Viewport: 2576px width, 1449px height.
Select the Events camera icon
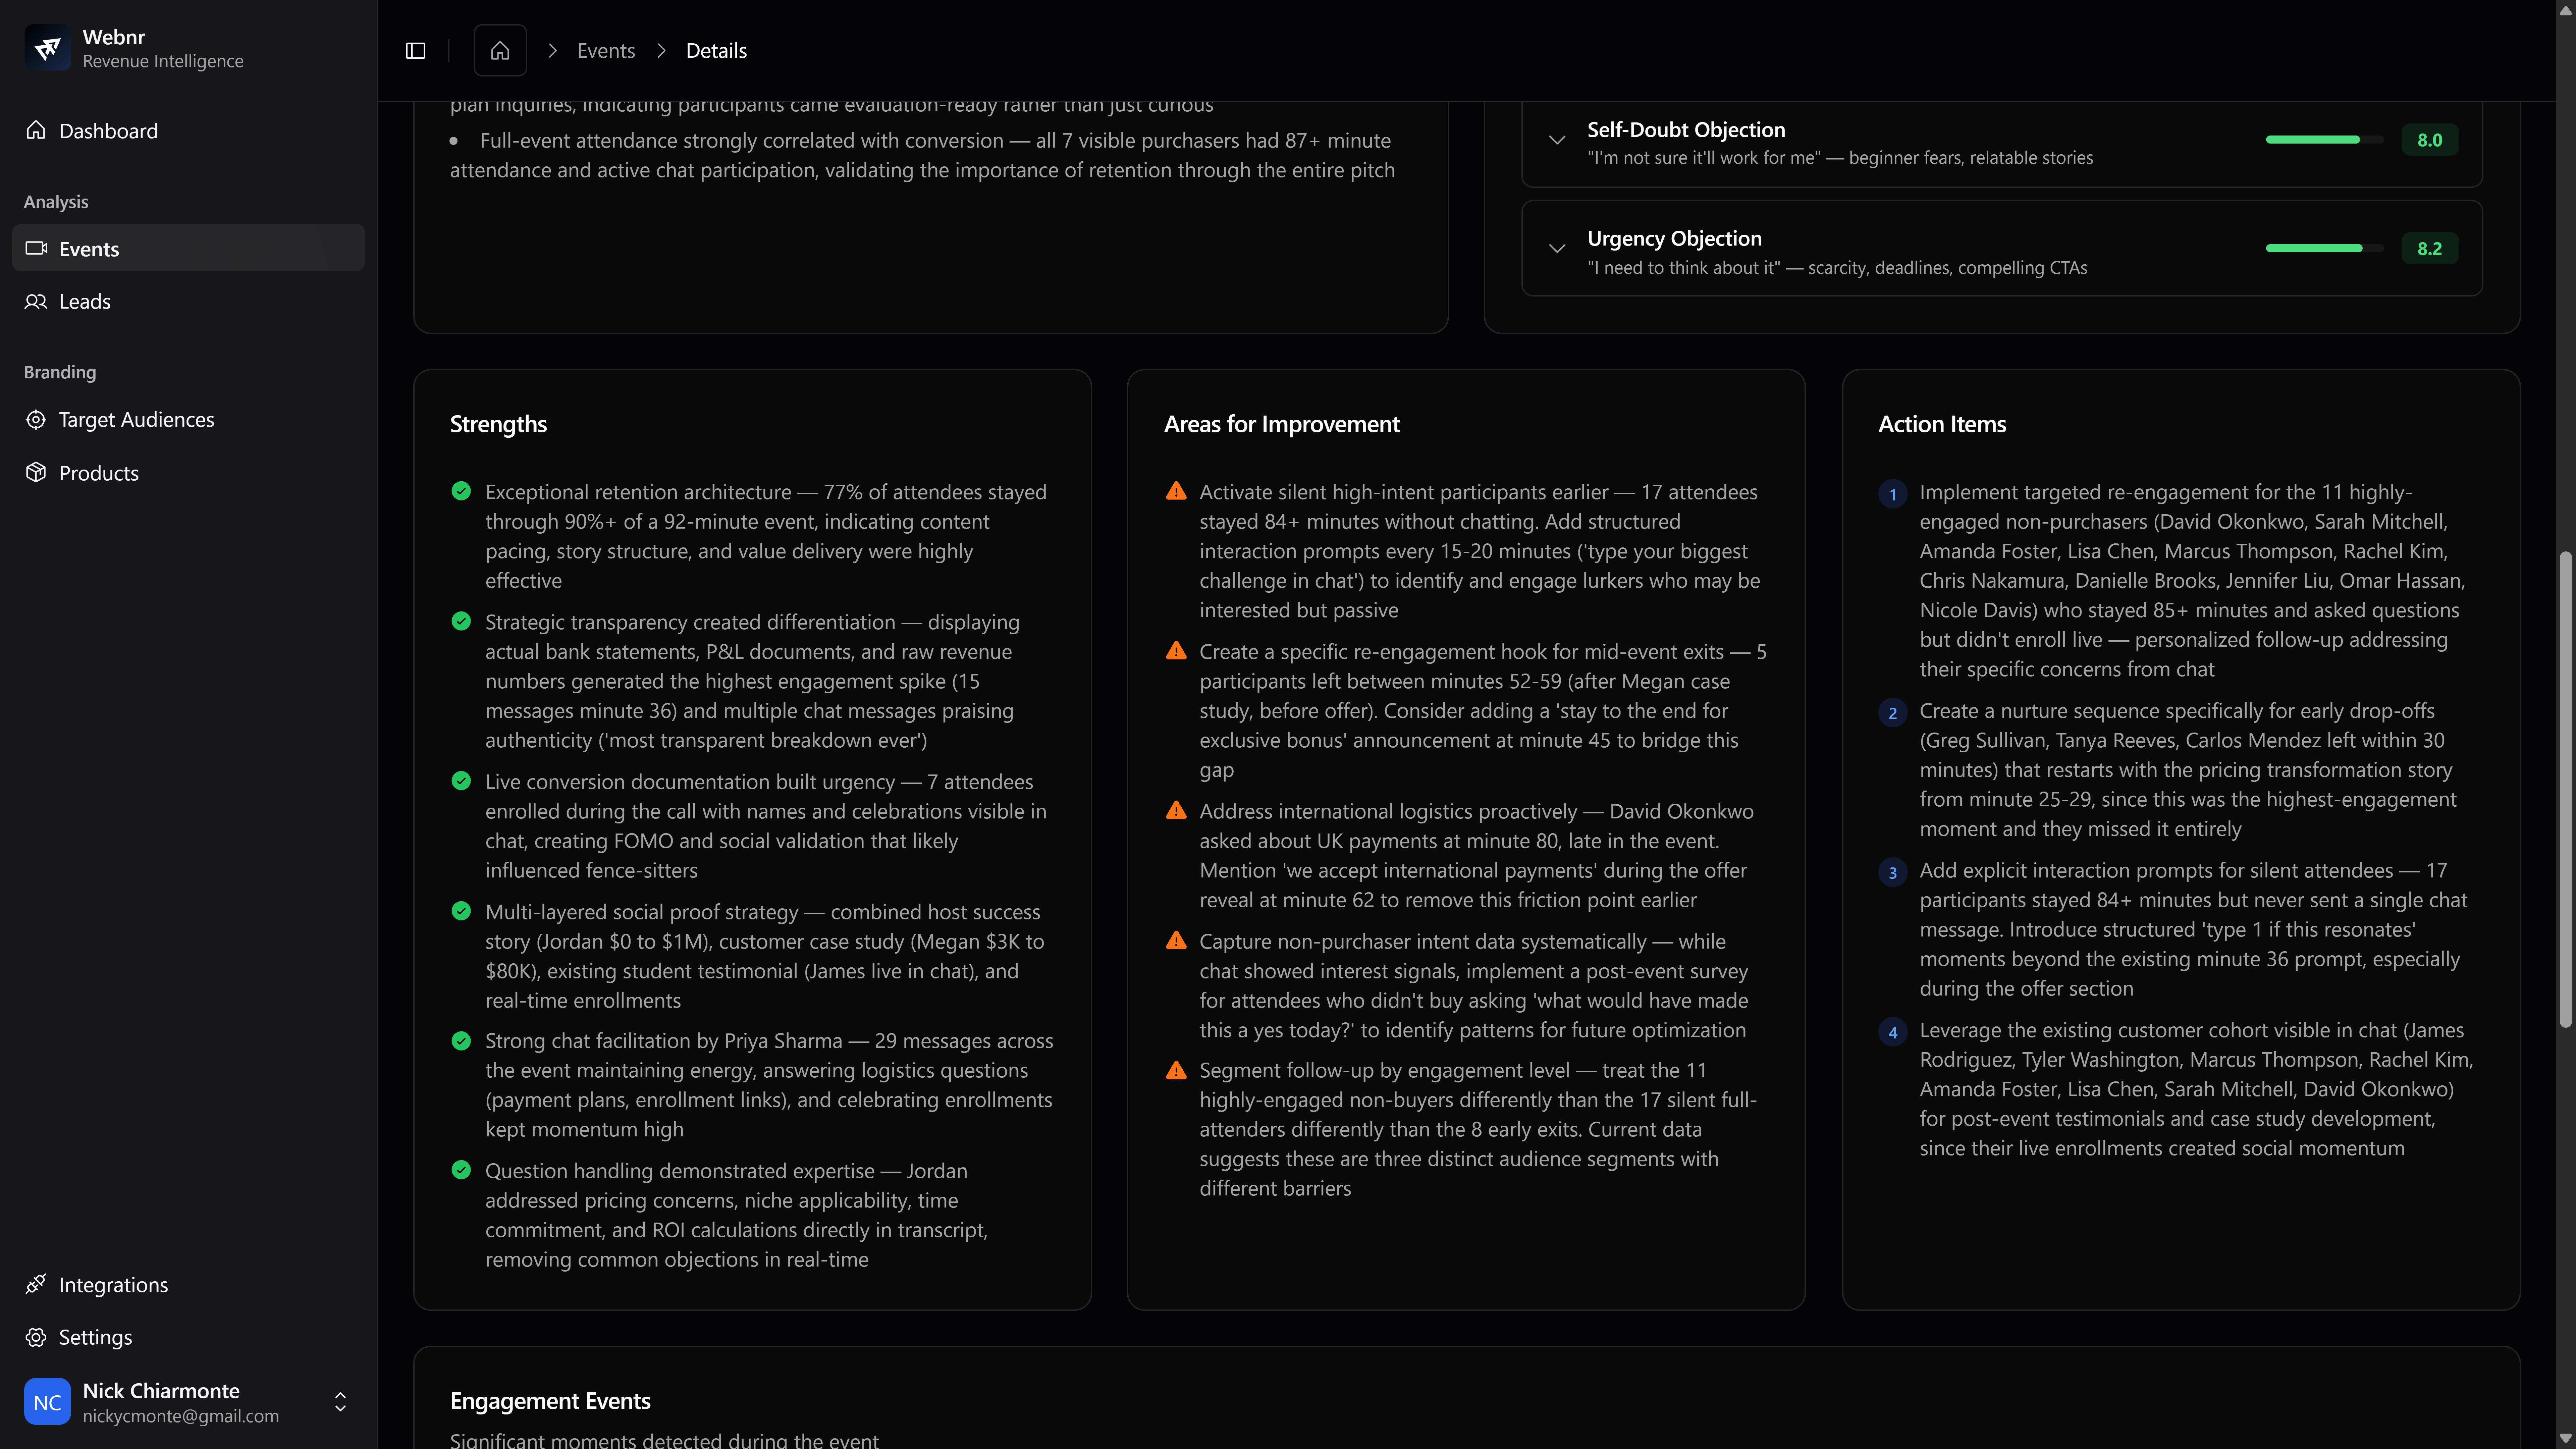[36, 248]
